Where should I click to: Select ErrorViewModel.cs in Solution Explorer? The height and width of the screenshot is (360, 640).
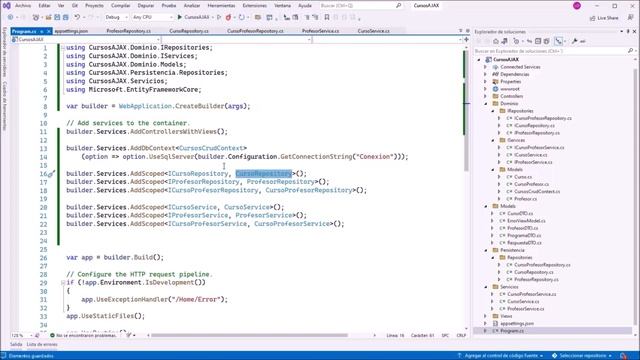[x=526, y=221]
